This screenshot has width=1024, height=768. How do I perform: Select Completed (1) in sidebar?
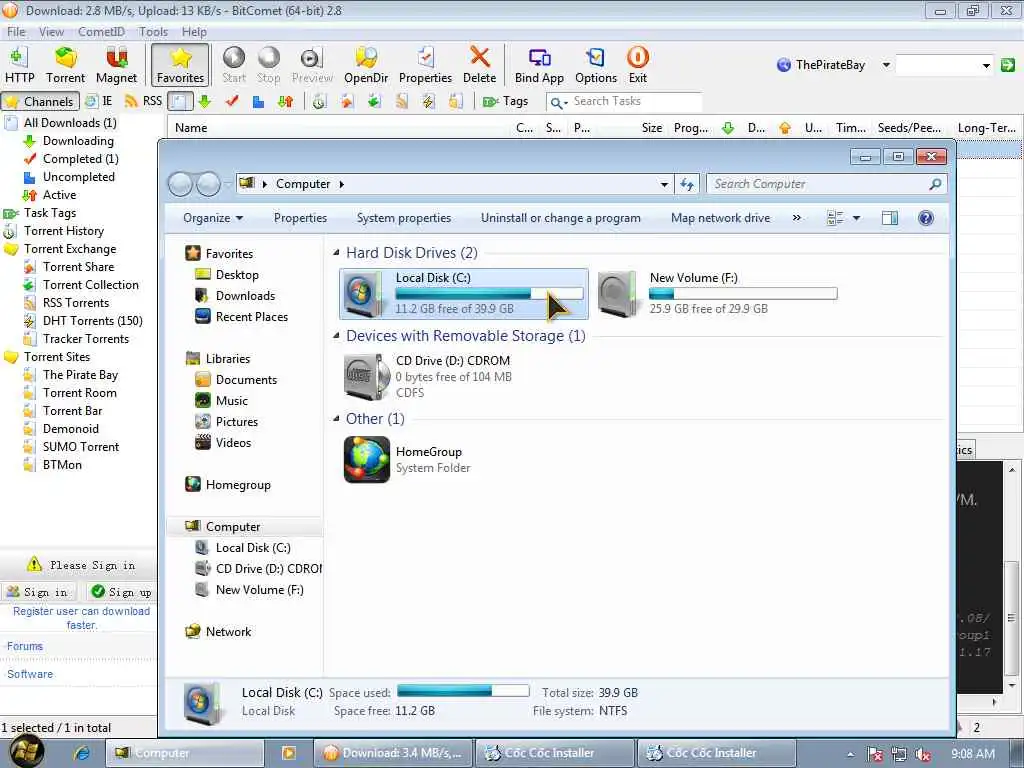pos(80,159)
